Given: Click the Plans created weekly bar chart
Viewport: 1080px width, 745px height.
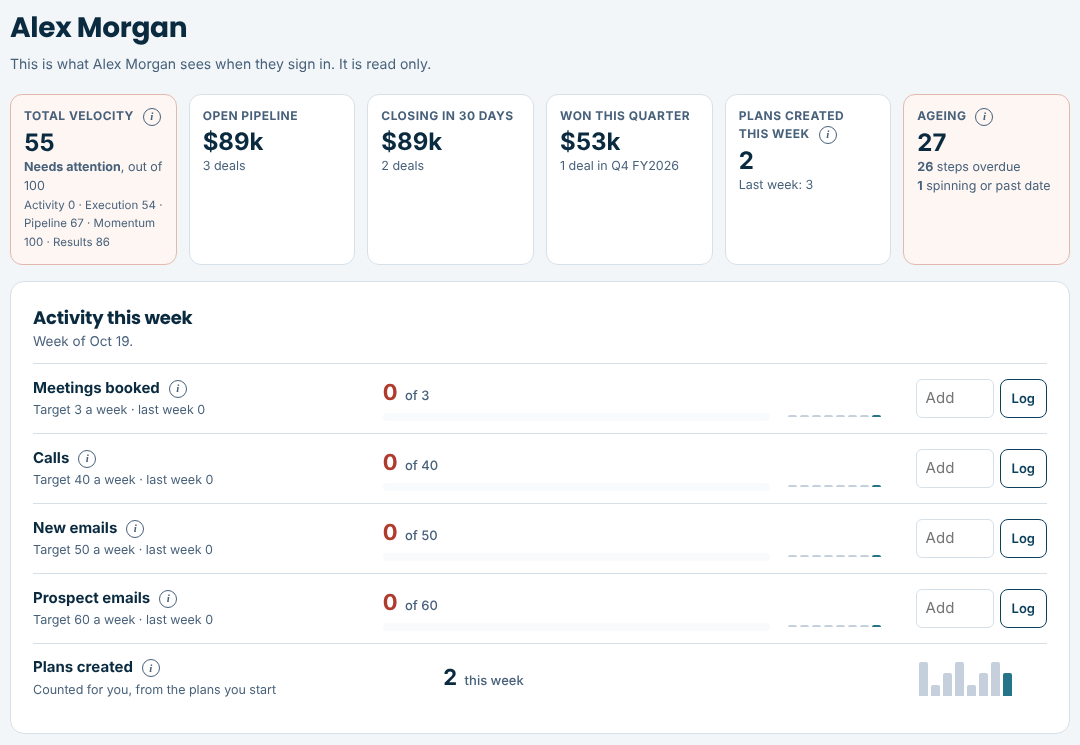Looking at the screenshot, I should pyautogui.click(x=966, y=679).
